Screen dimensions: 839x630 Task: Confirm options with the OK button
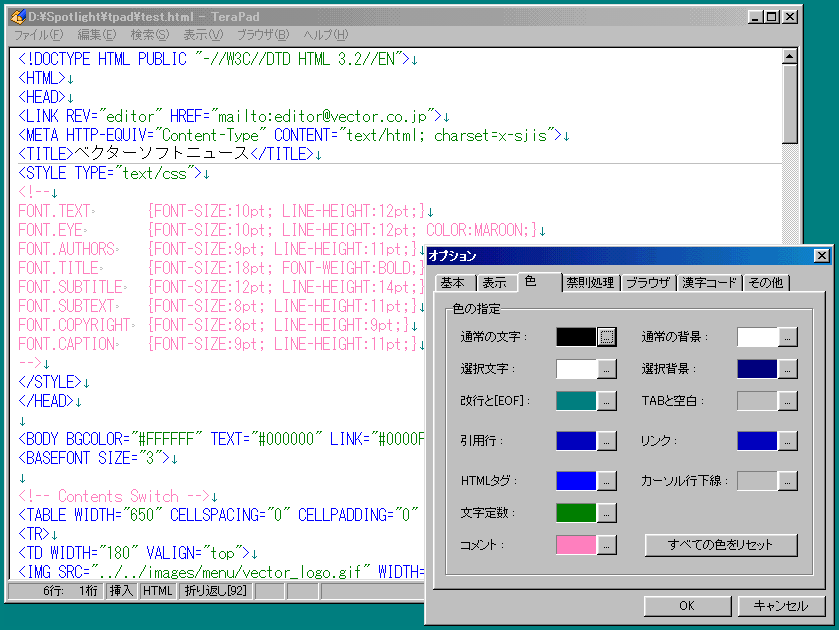pos(687,606)
